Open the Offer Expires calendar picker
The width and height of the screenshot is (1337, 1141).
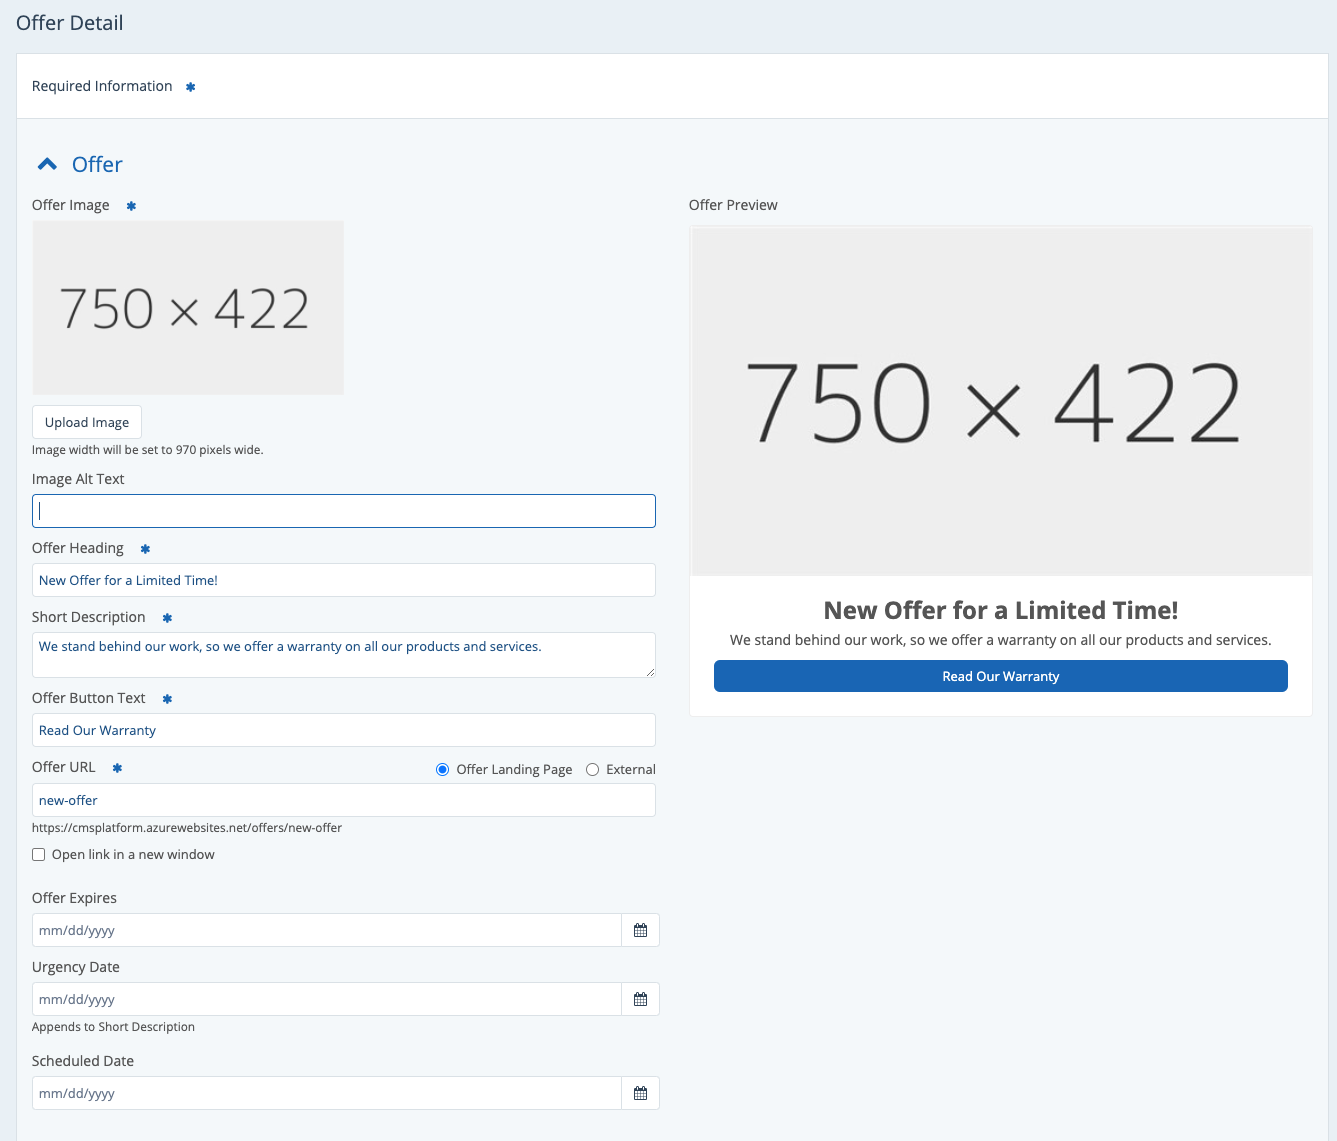pyautogui.click(x=640, y=930)
